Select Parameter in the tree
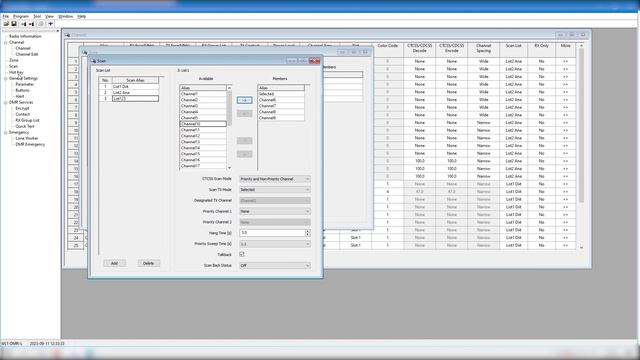Screen dimensions: 640x360 (x=24, y=84)
